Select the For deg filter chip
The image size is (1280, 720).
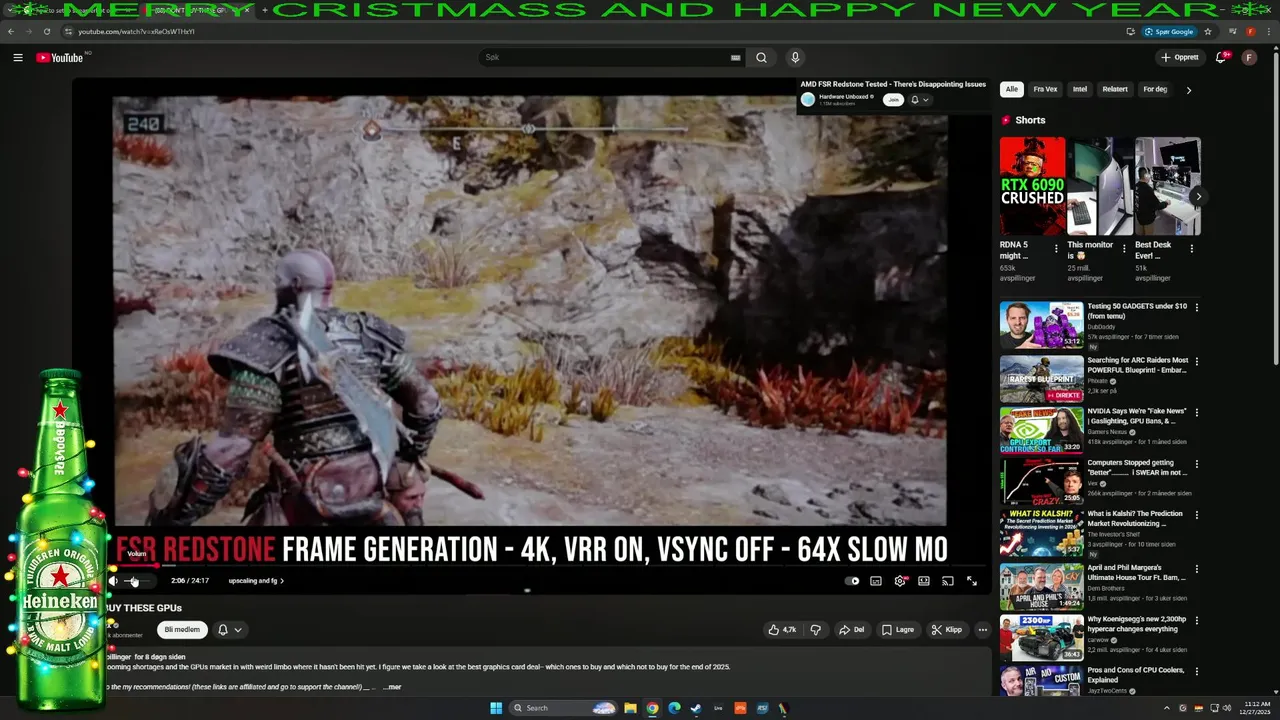(1155, 89)
